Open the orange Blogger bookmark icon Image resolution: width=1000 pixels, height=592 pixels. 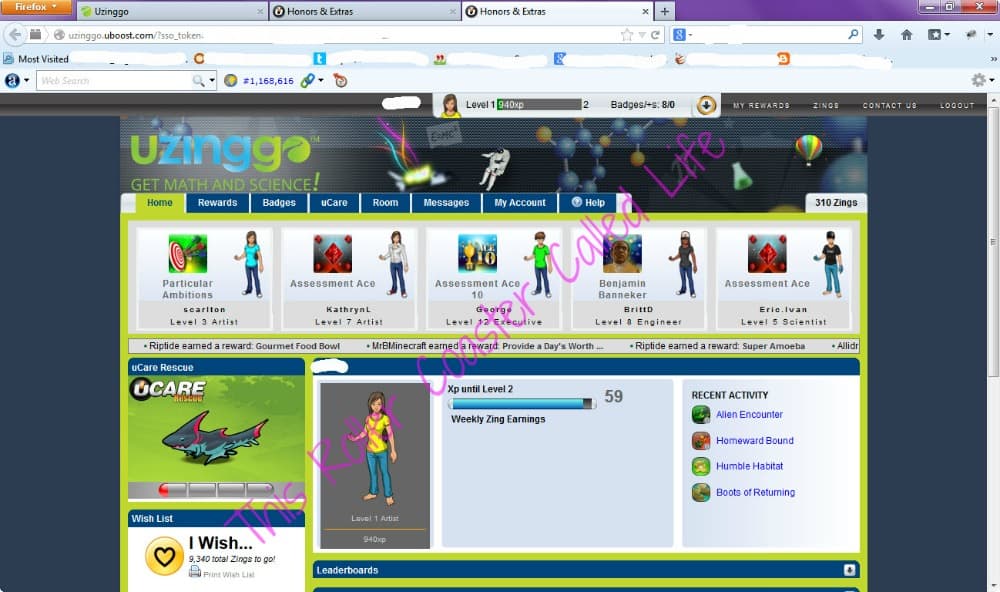783,59
